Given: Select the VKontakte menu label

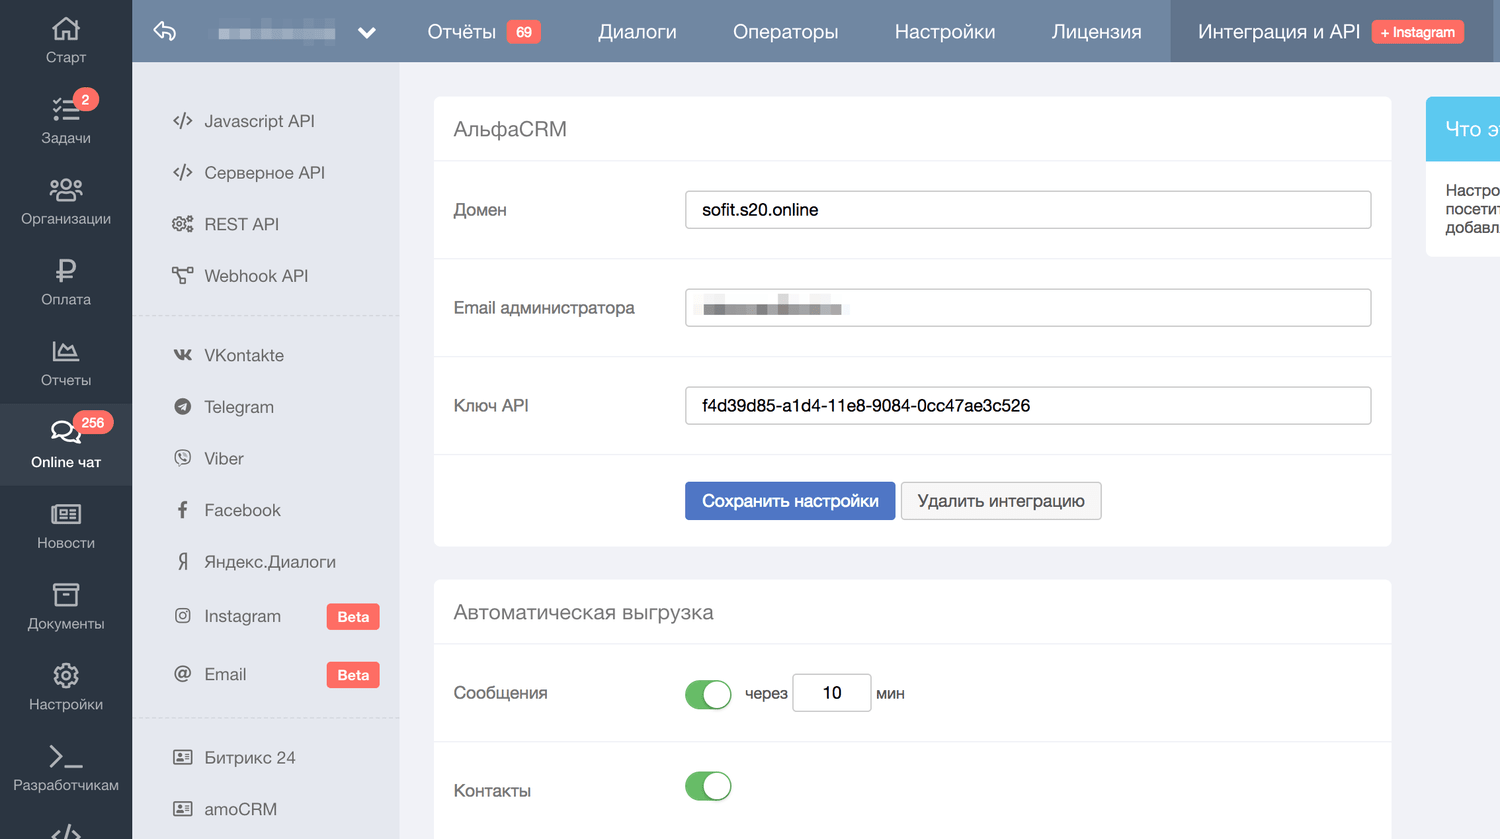Looking at the screenshot, I should pyautogui.click(x=244, y=355).
